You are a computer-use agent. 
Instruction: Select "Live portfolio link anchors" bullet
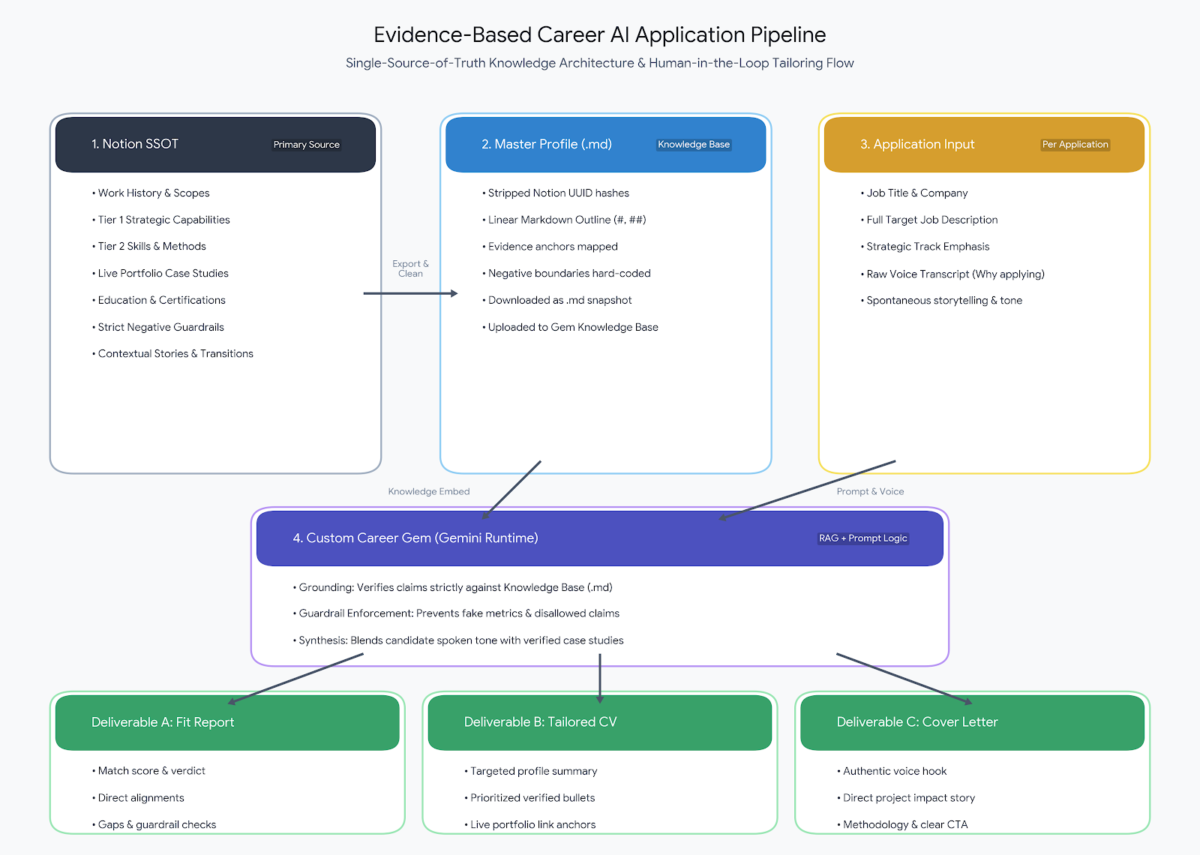pos(530,825)
